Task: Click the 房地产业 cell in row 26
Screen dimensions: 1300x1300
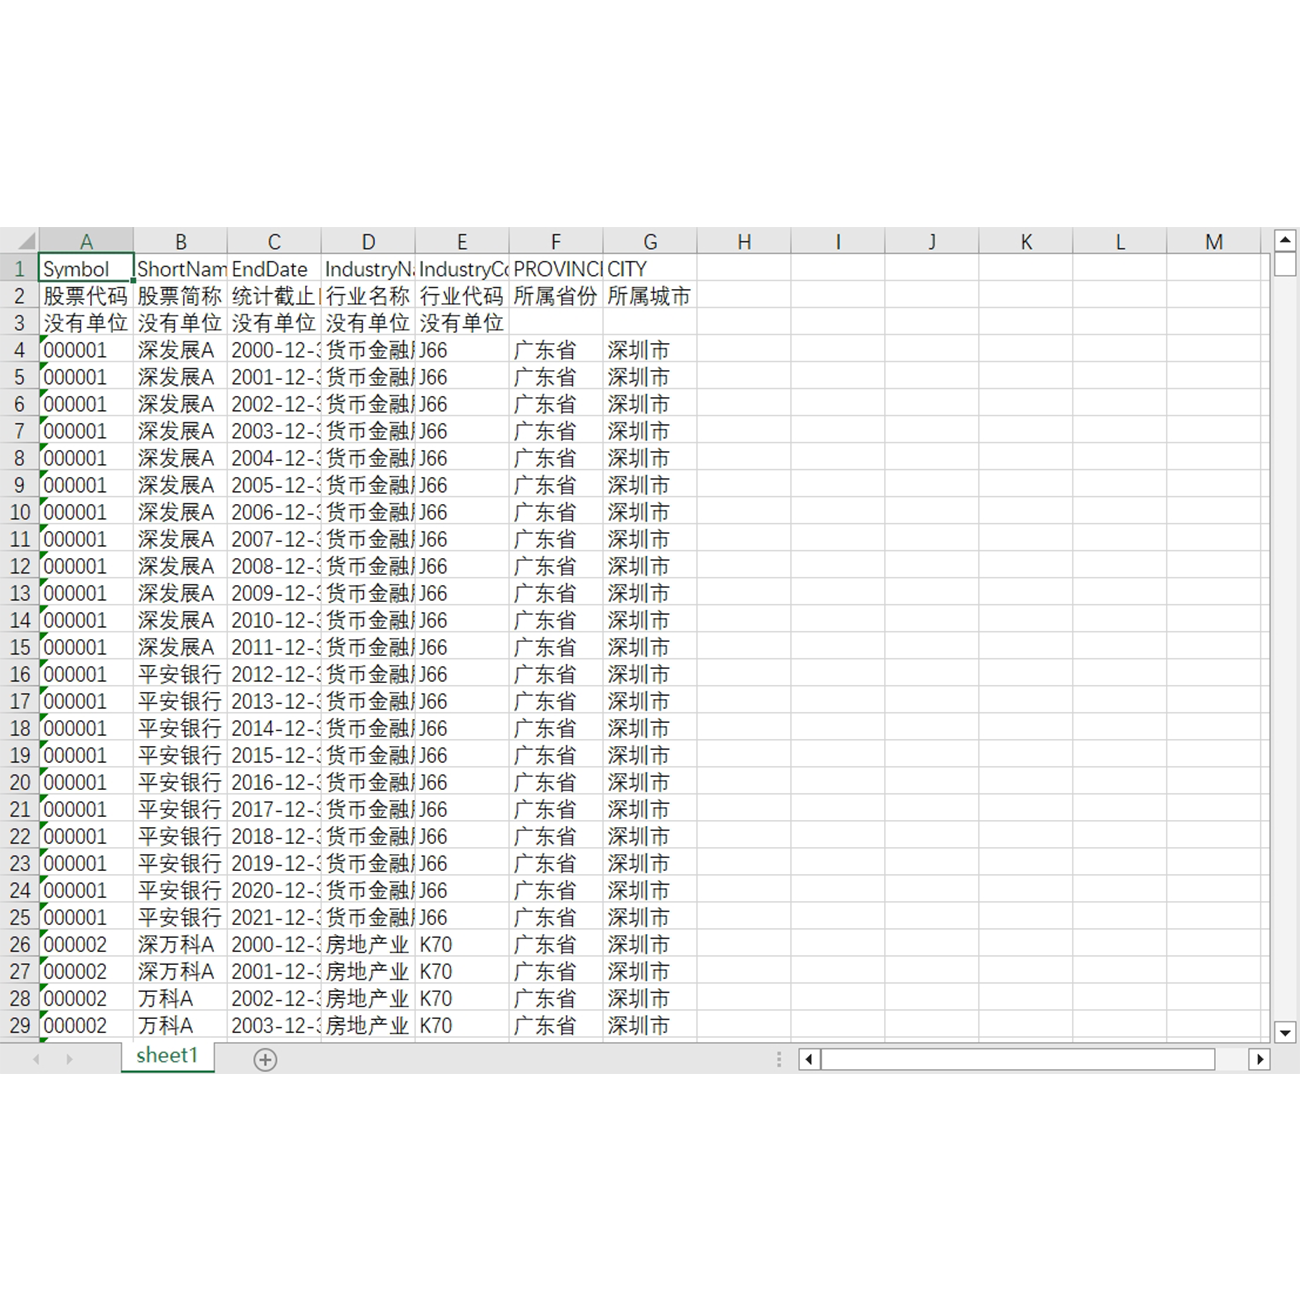Action: point(368,944)
